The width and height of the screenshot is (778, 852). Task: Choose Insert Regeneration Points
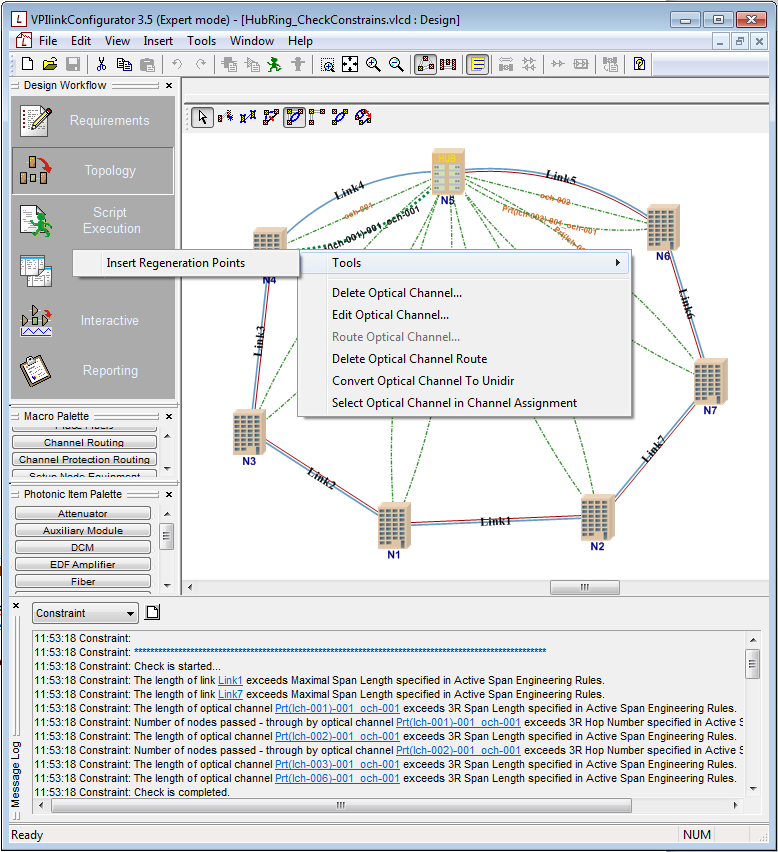(x=186, y=263)
